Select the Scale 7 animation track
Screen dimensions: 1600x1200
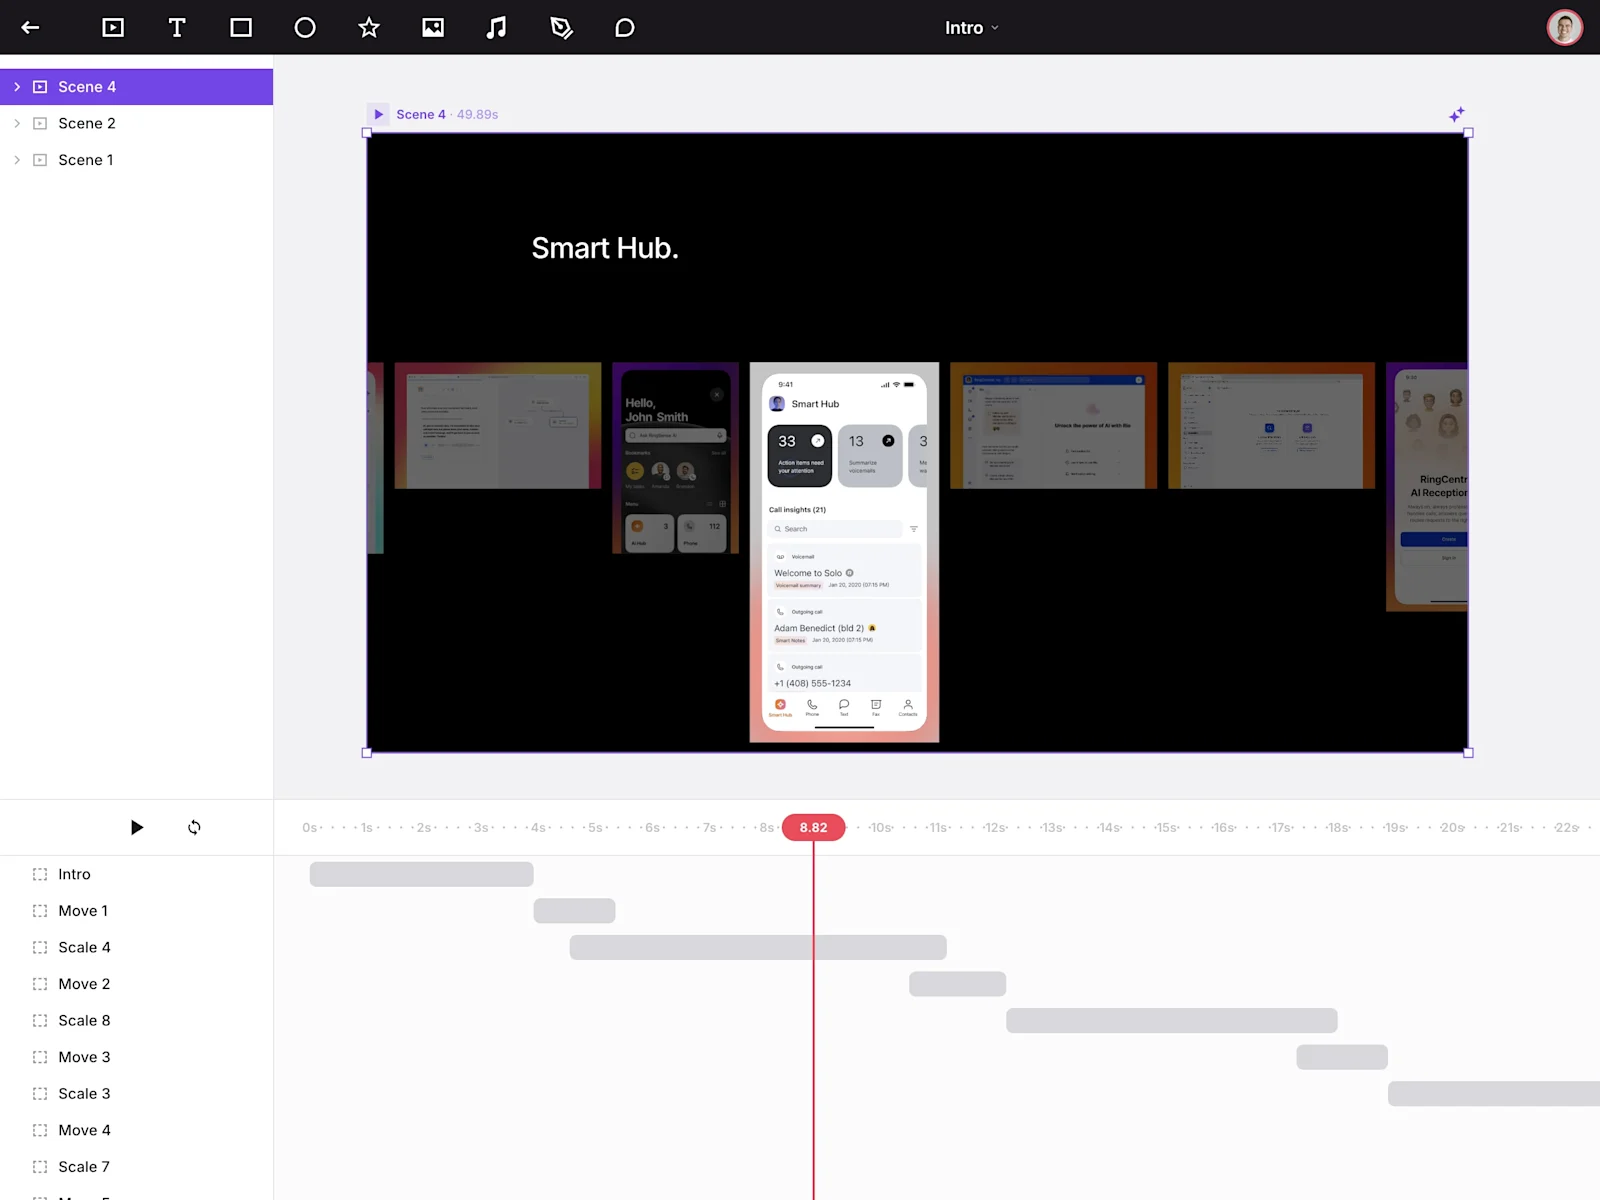point(136,1166)
